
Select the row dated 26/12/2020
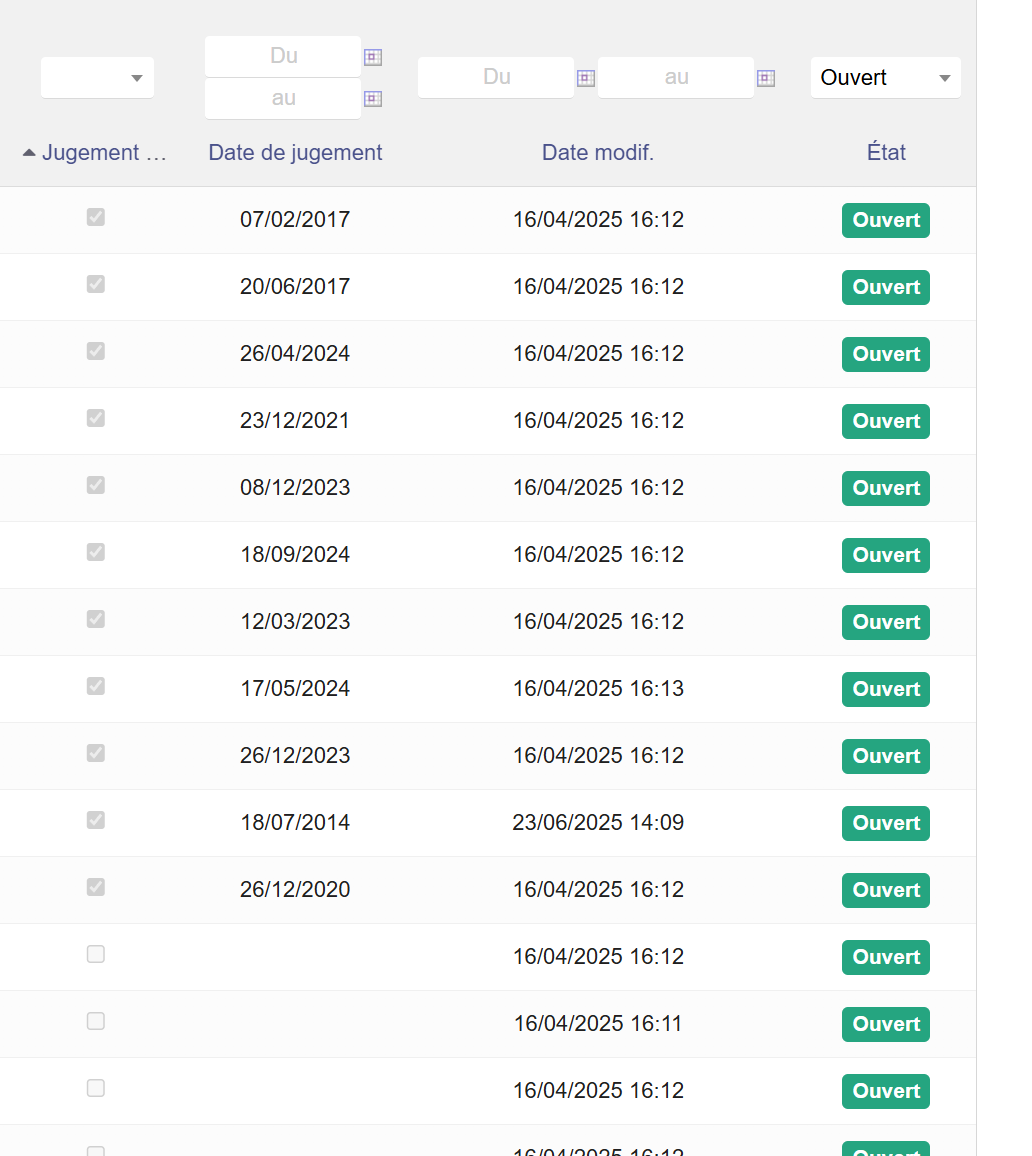tap(295, 890)
